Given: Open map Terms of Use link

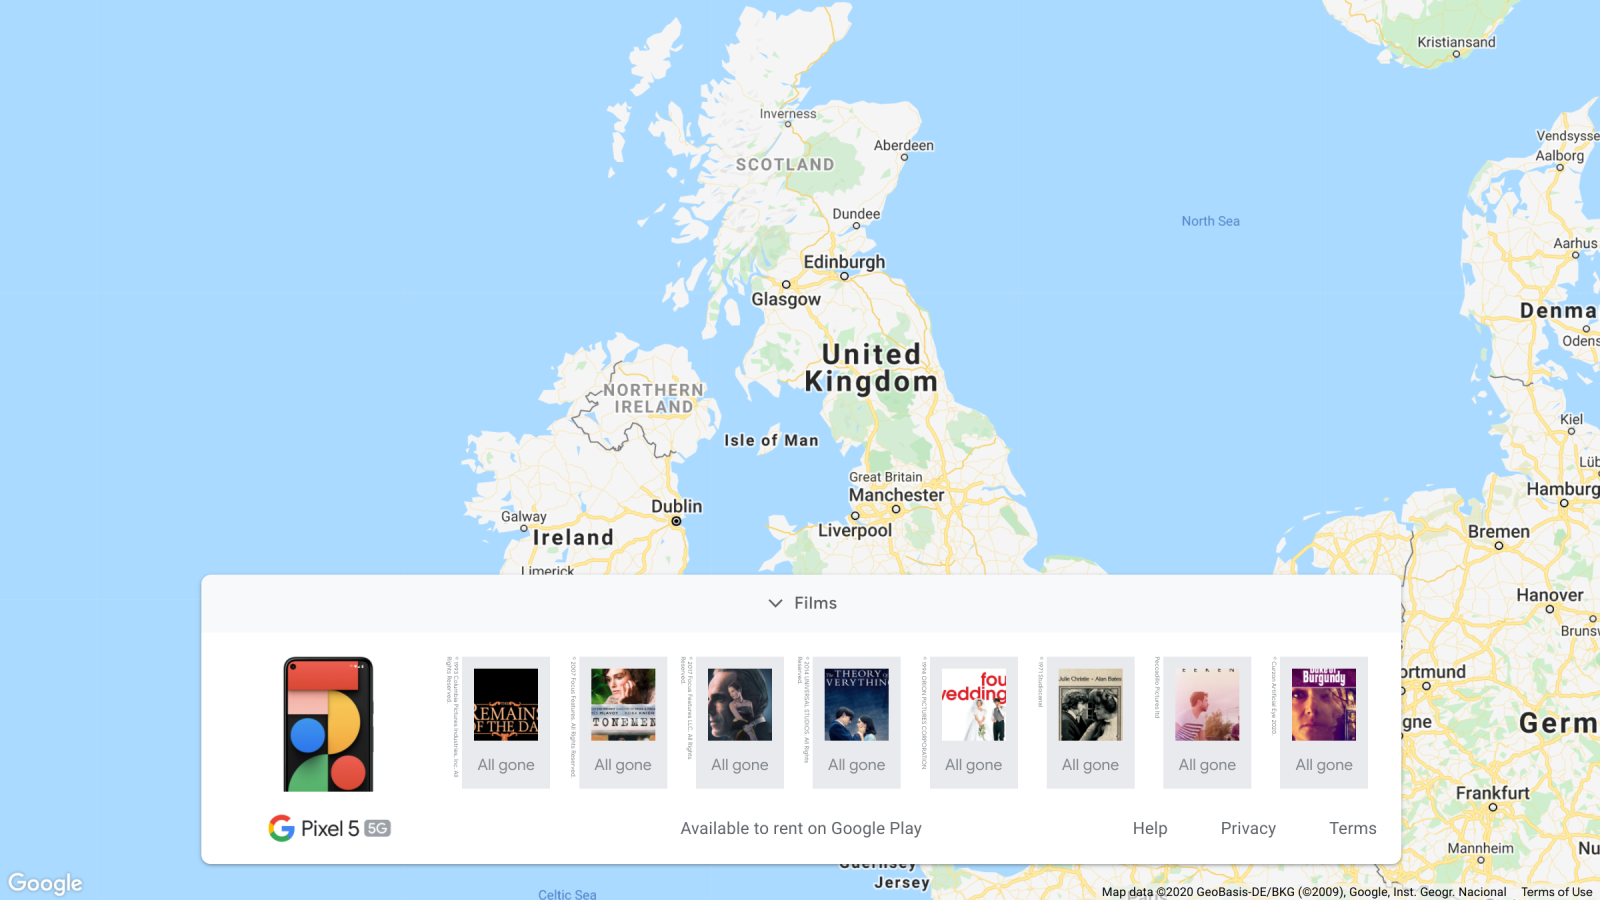Looking at the screenshot, I should click(x=1556, y=892).
